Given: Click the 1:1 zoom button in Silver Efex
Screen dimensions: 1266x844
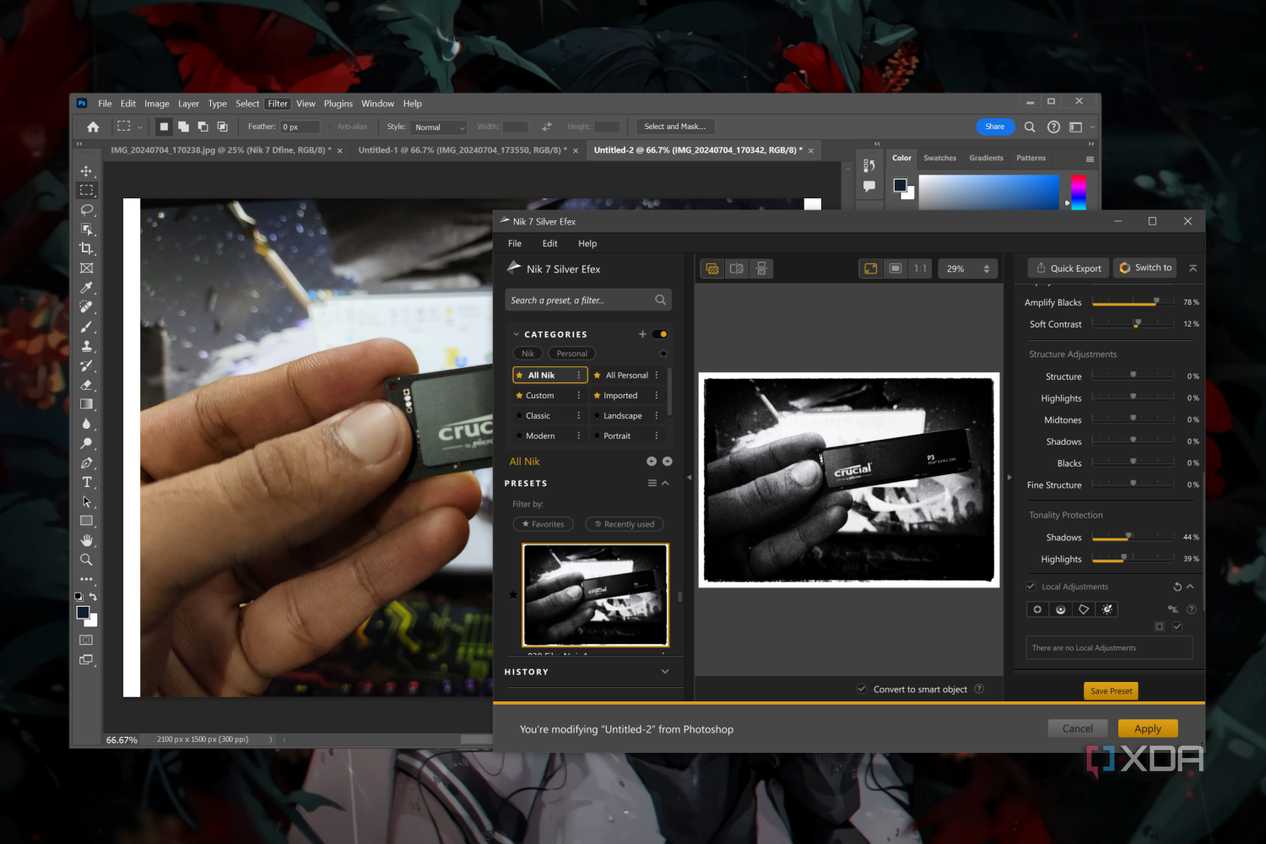Looking at the screenshot, I should tap(920, 268).
